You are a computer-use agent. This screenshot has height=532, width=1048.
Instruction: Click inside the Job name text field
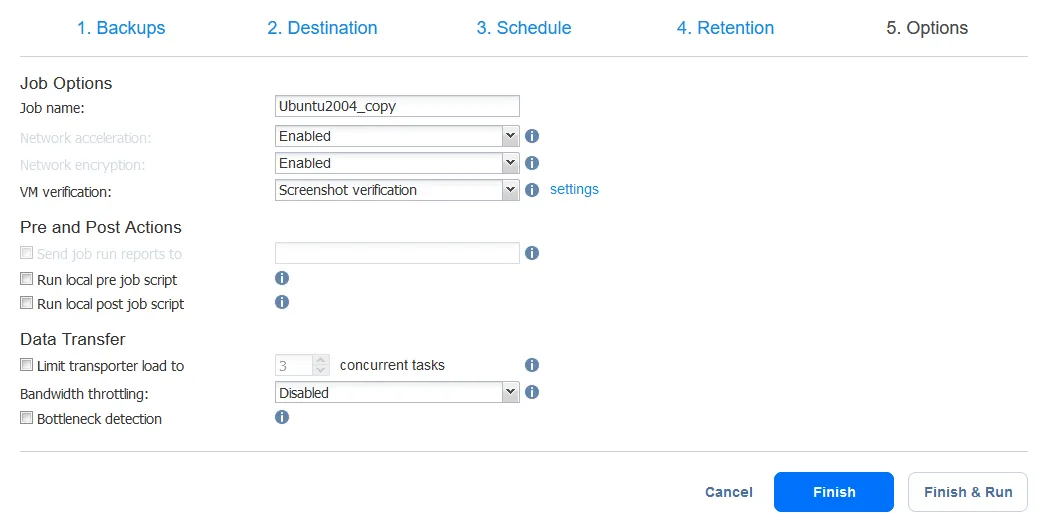click(397, 106)
